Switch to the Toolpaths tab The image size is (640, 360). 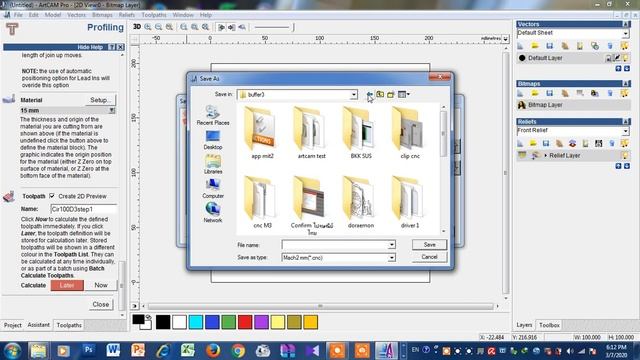pos(69,325)
